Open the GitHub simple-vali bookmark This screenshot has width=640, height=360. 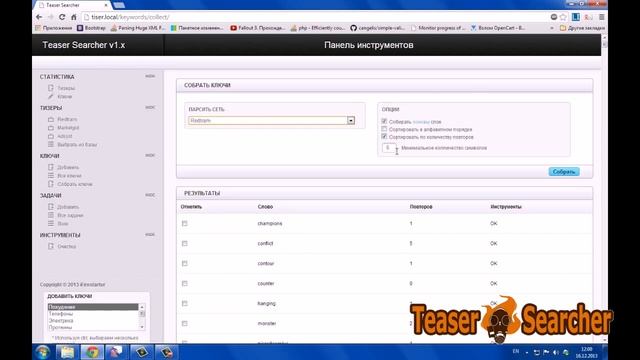tap(378, 28)
